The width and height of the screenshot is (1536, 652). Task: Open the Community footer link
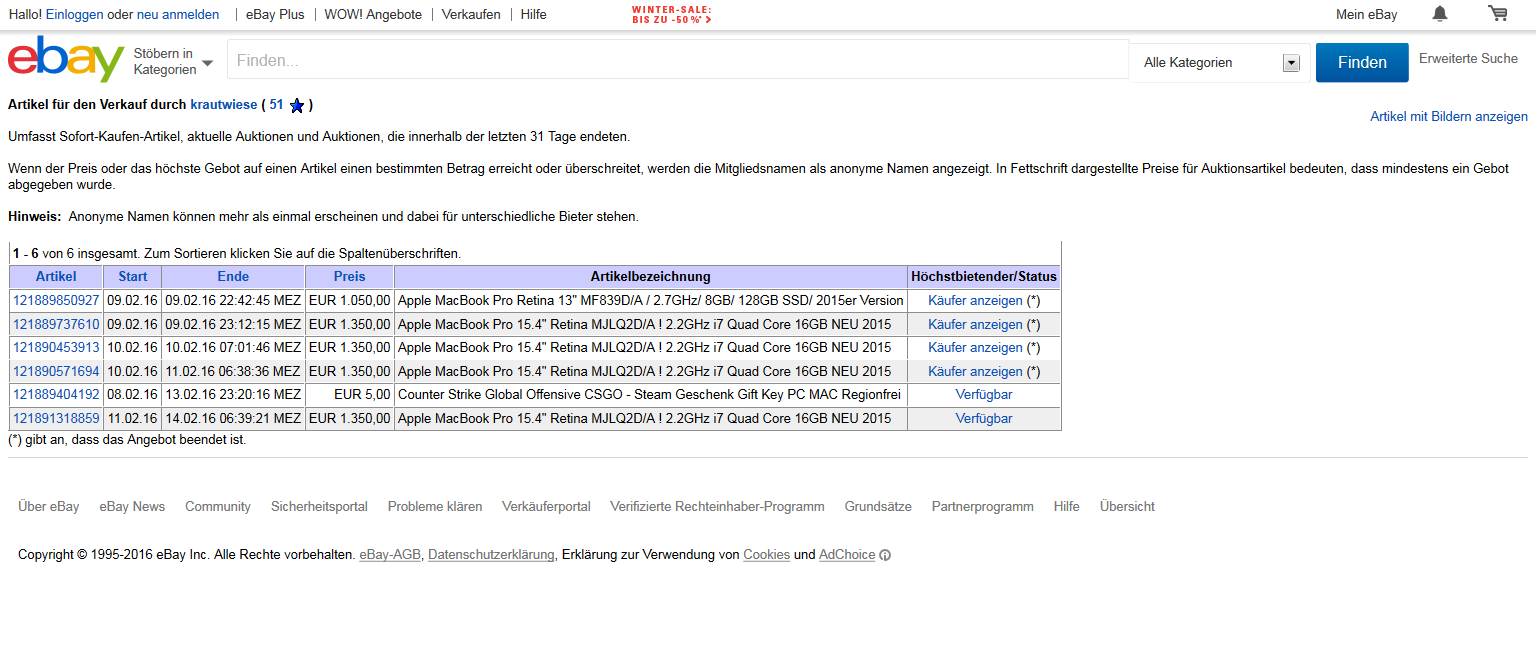tap(218, 507)
